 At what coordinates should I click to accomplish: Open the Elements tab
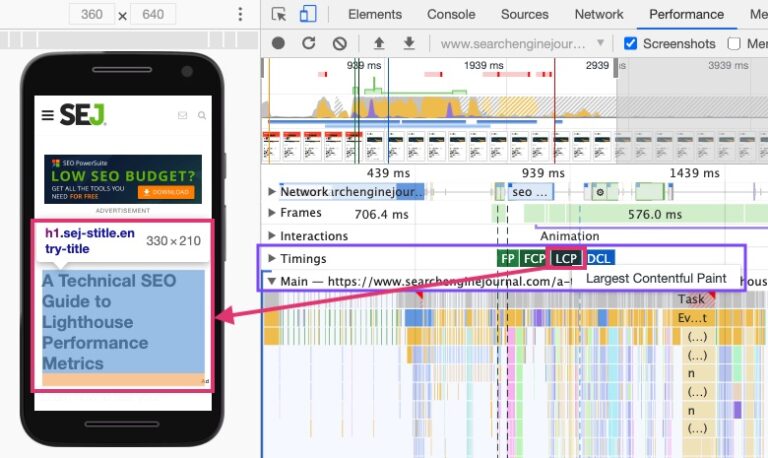point(375,14)
